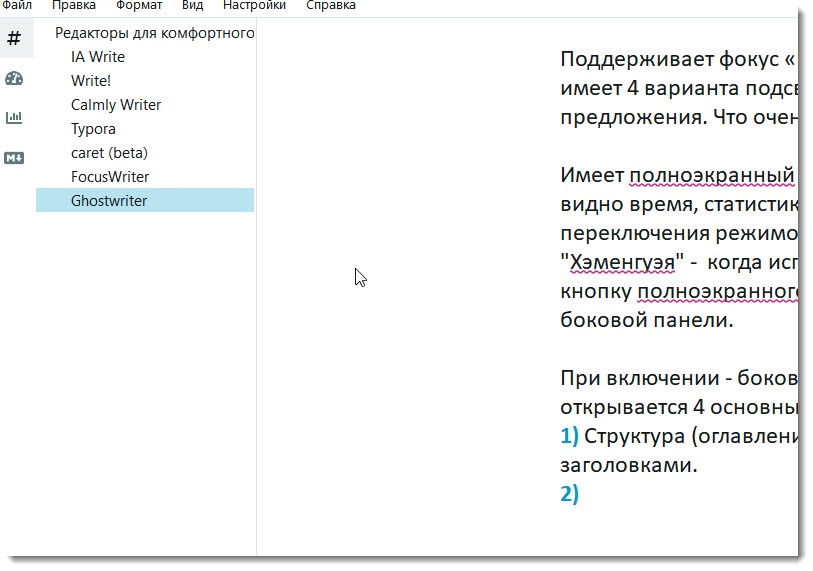813x571 pixels.
Task: Open the Markdown cheat sheet icon
Action: pyautogui.click(x=14, y=158)
